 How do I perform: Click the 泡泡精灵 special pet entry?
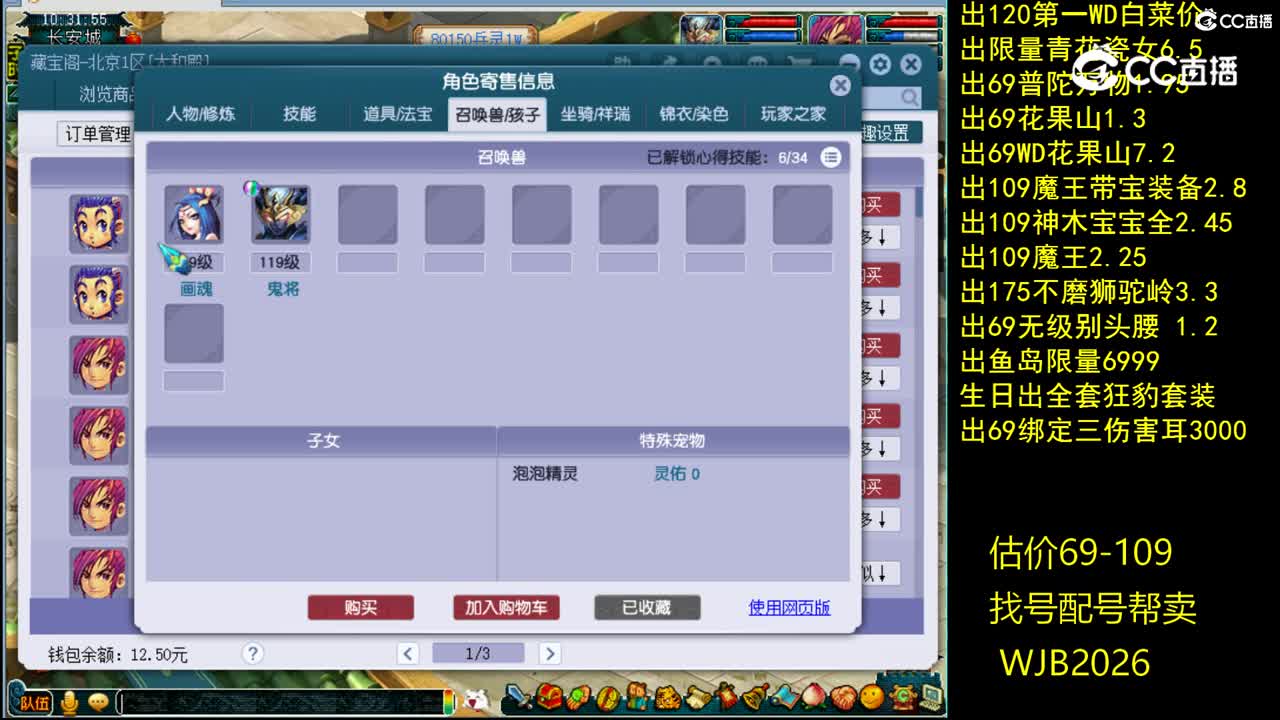545,474
